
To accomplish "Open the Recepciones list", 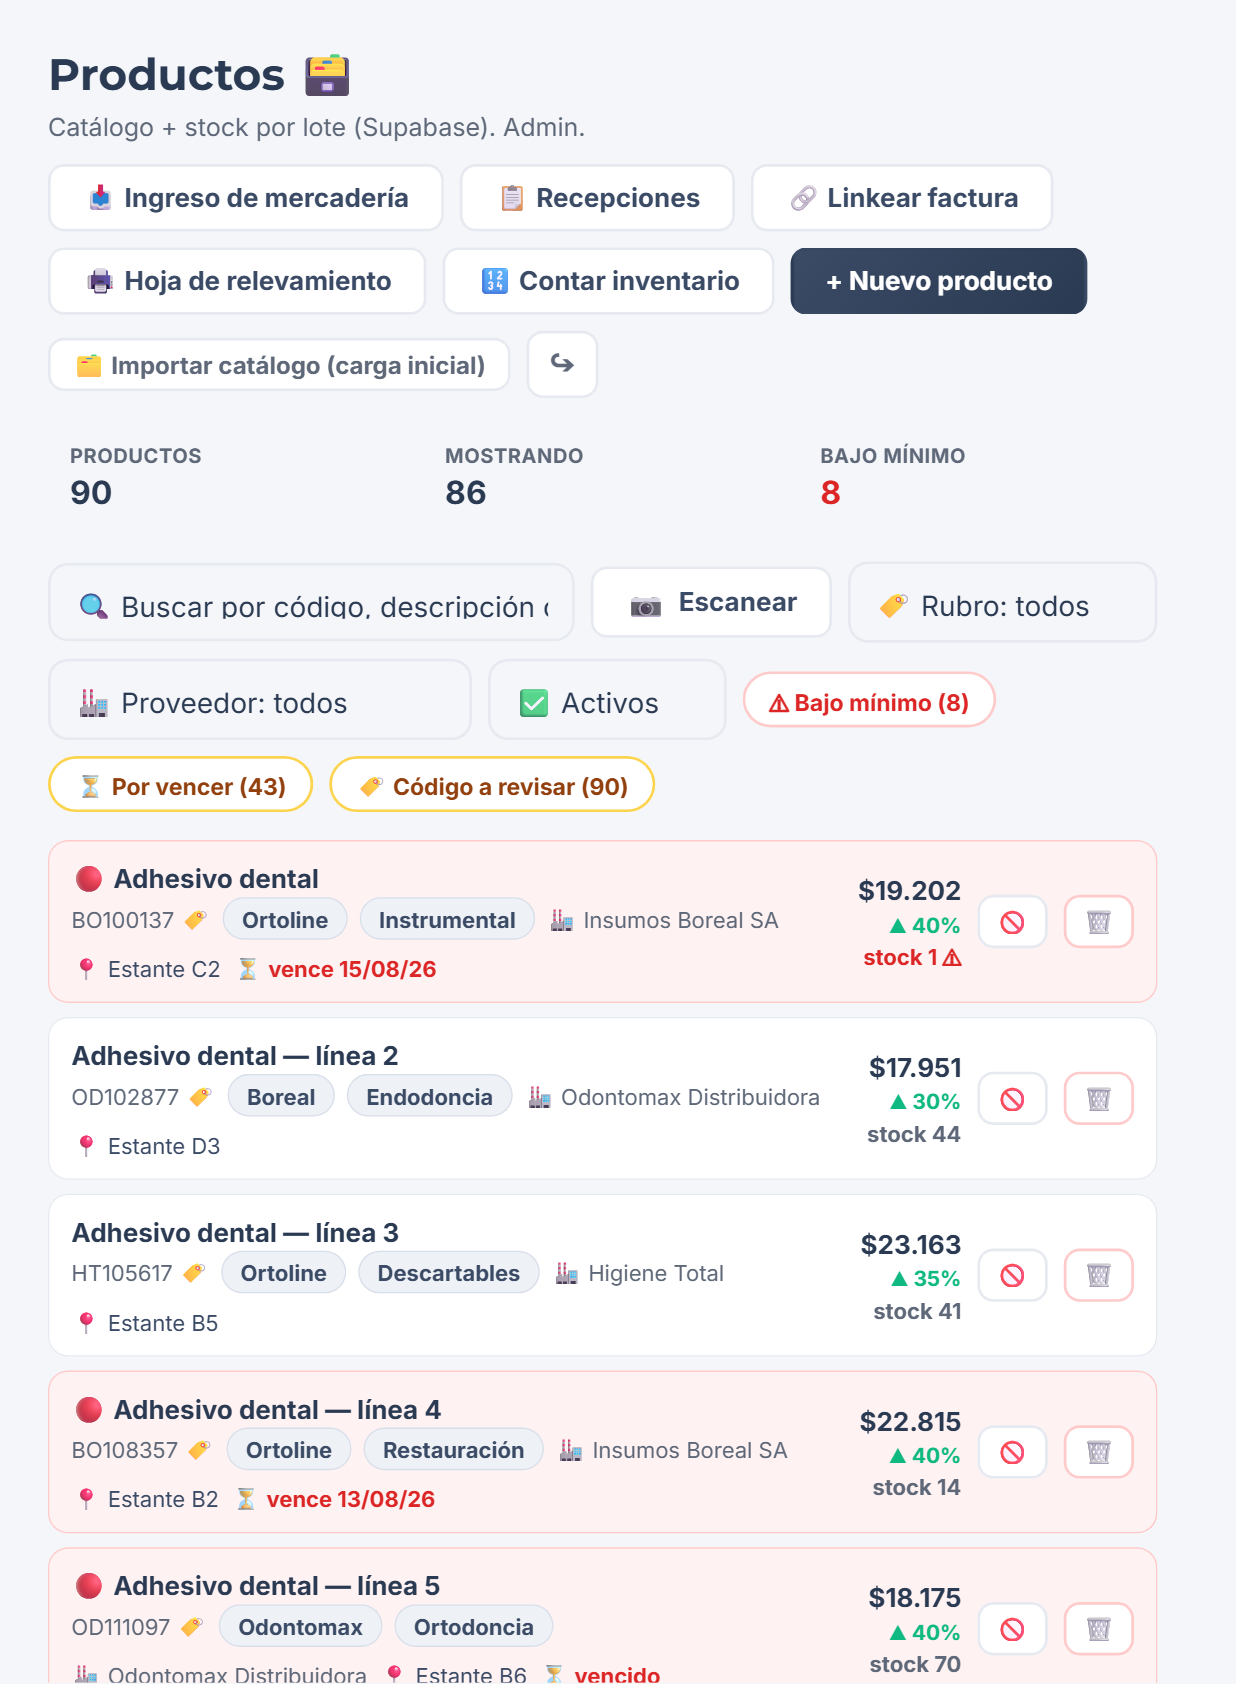I will (x=597, y=198).
